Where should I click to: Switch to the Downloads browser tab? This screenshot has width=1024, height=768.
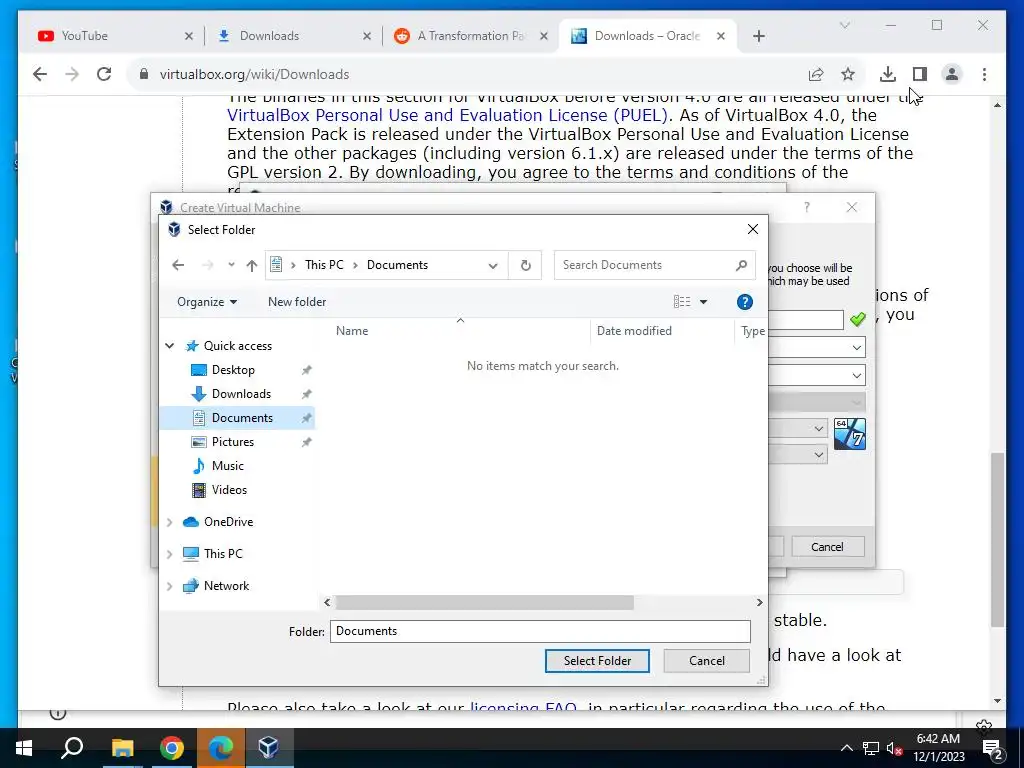[292, 36]
